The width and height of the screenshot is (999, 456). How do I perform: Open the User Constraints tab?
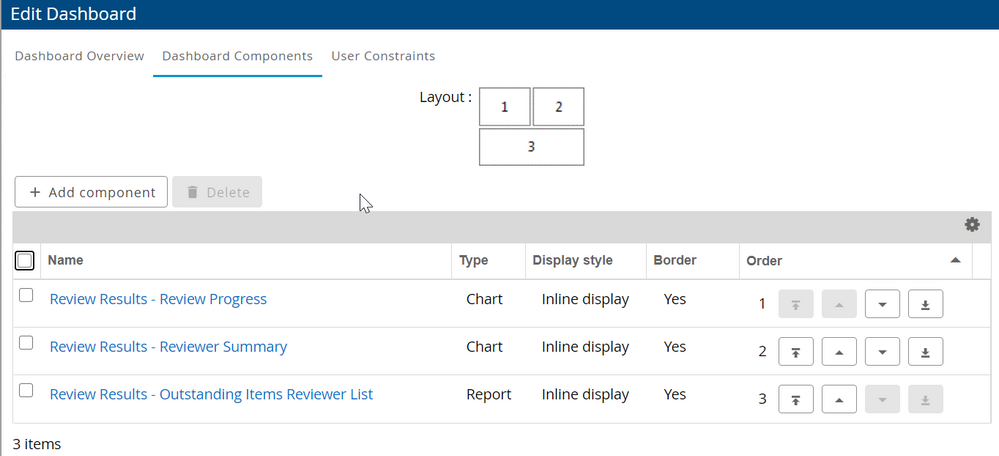click(383, 56)
